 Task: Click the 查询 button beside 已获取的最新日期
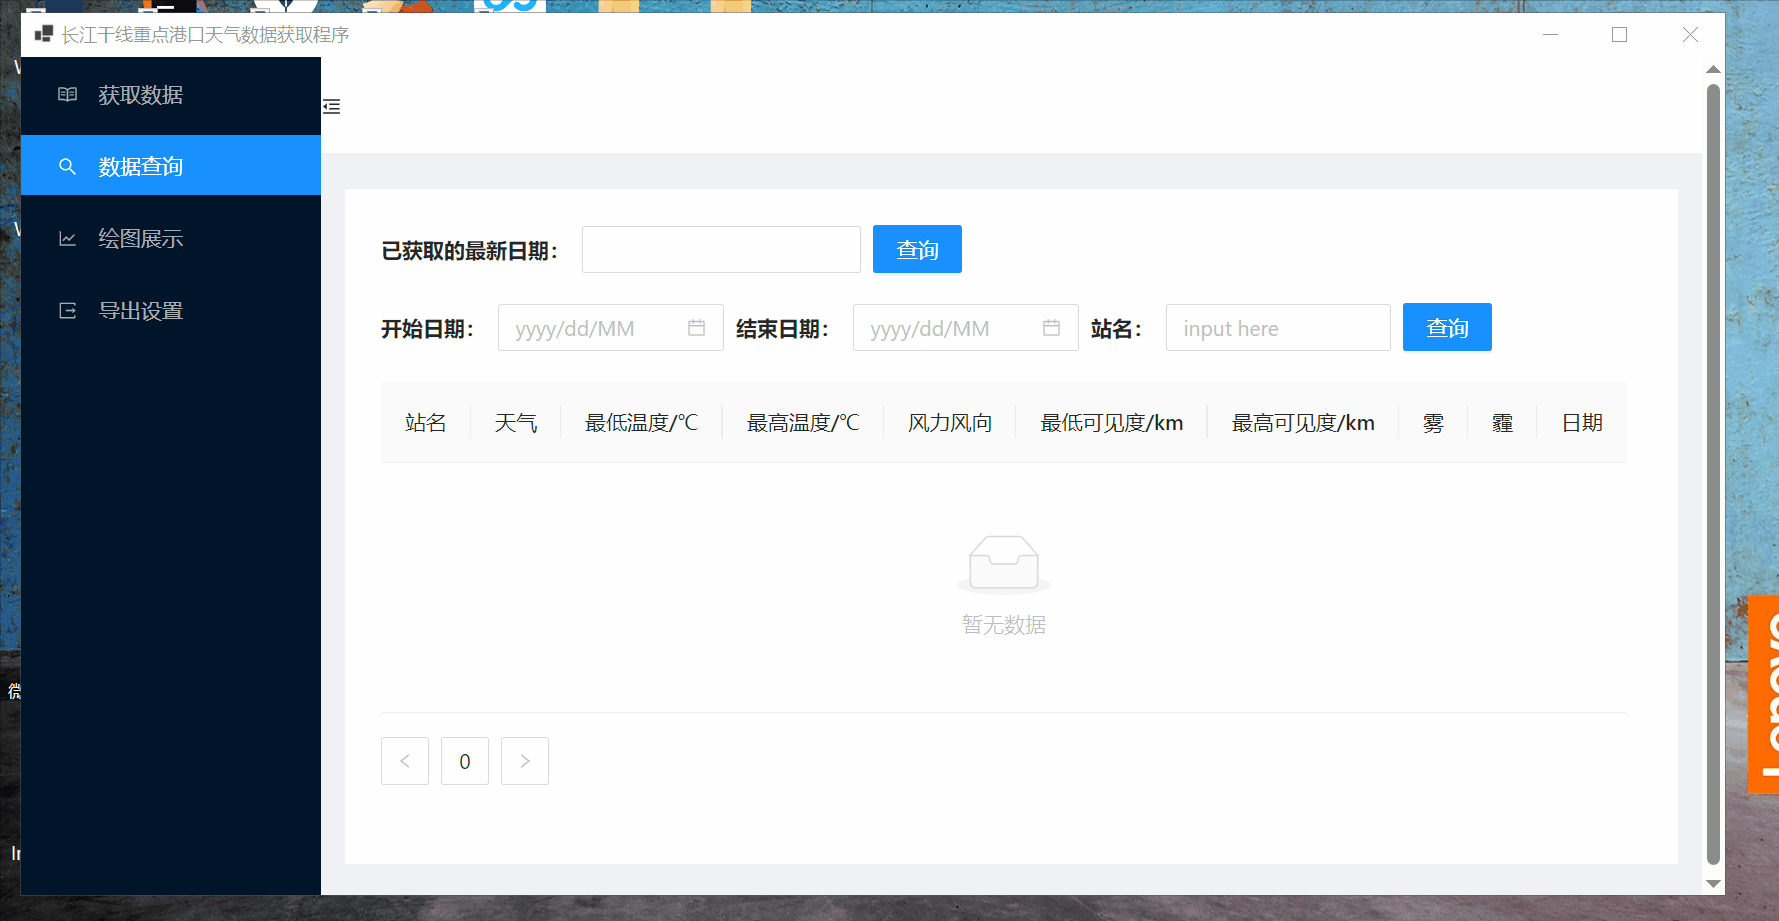[x=916, y=249]
